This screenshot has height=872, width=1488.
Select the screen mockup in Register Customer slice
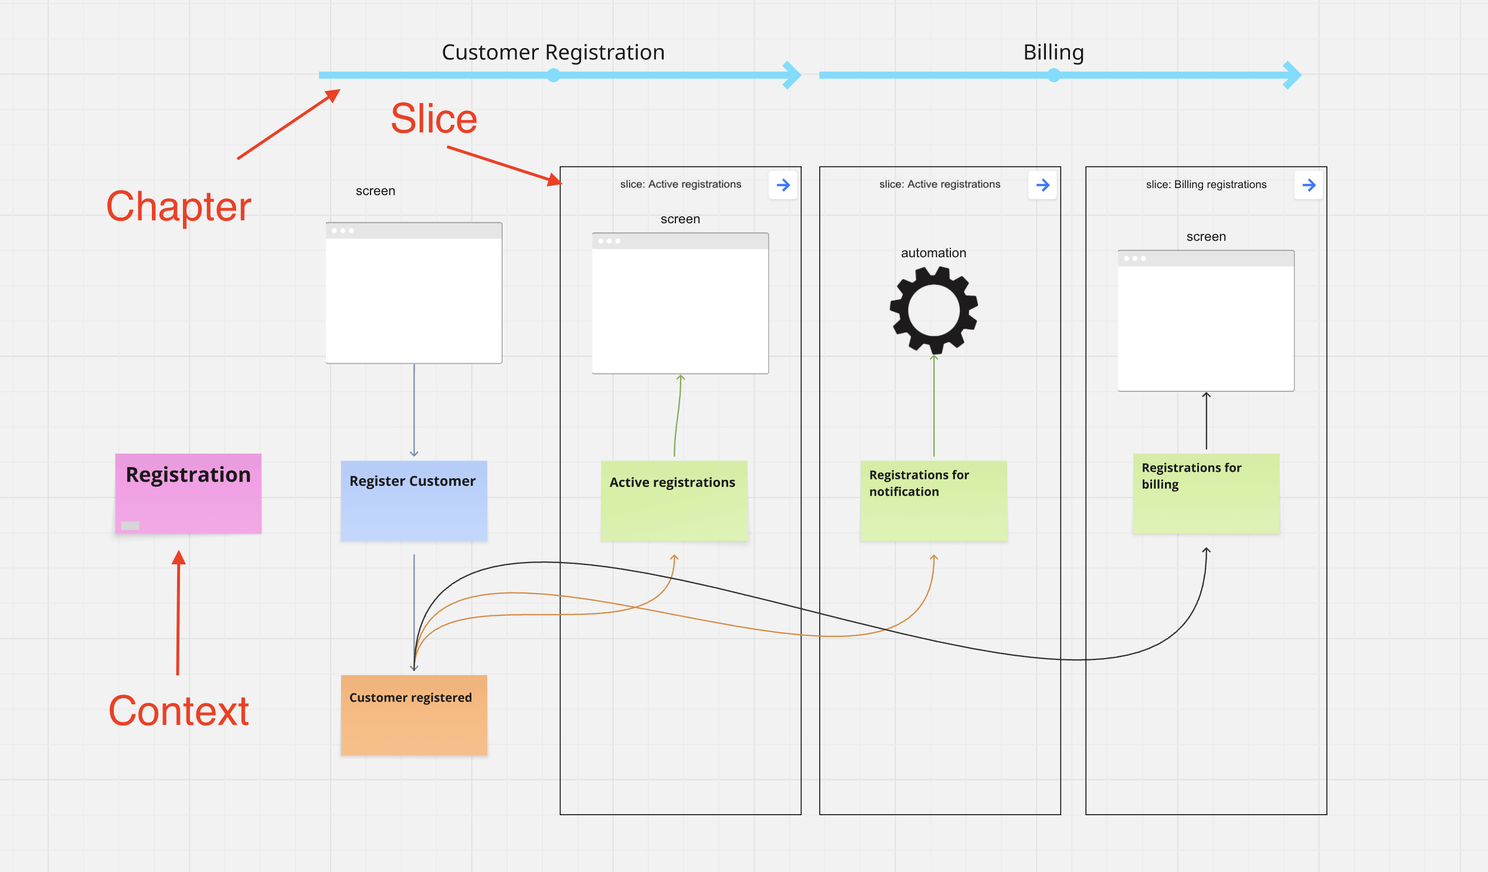pyautogui.click(x=413, y=291)
